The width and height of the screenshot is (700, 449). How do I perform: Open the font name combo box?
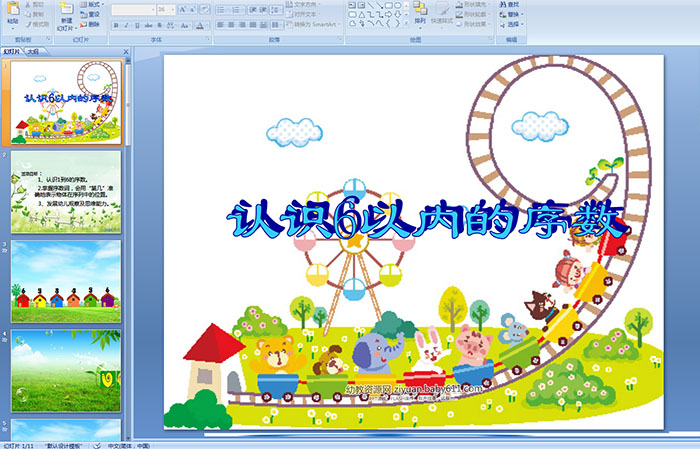(x=133, y=10)
